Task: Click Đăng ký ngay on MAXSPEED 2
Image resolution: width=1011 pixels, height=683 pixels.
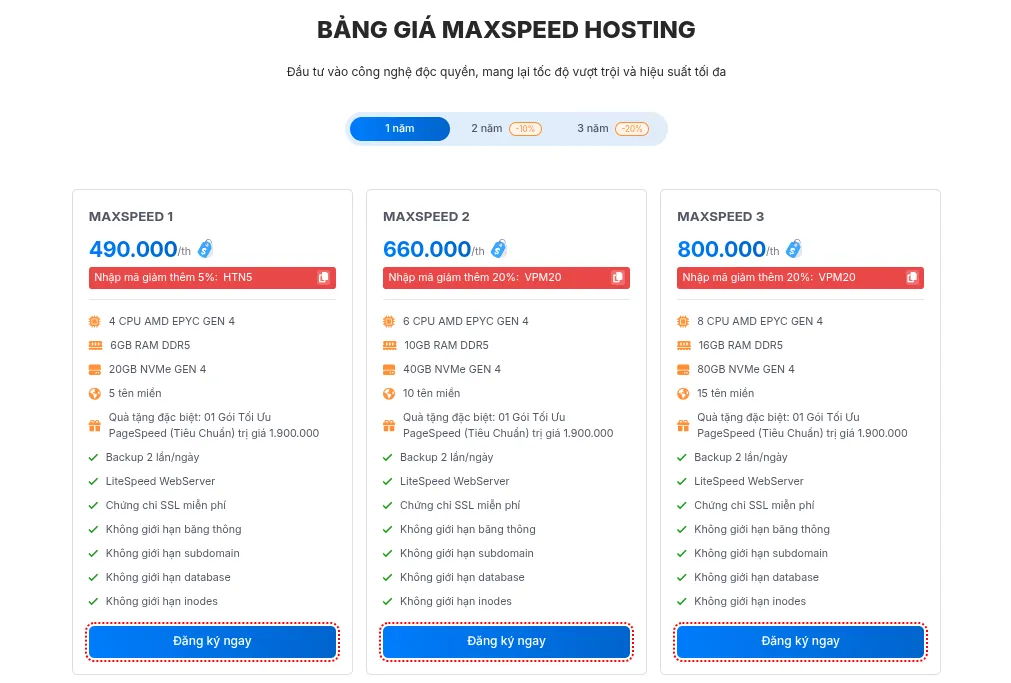Action: (506, 641)
